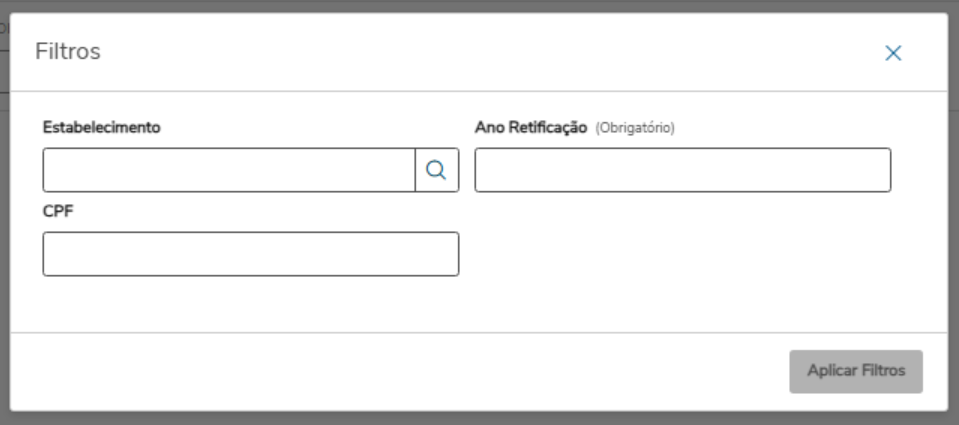Search establishments via the lens icon
The width and height of the screenshot is (959, 425).
[436, 170]
